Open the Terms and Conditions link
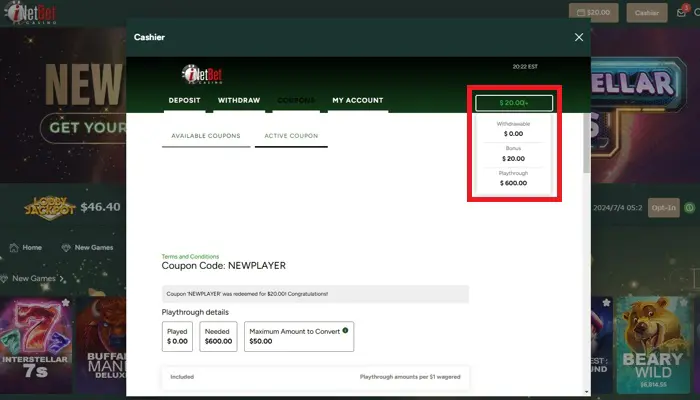The height and width of the screenshot is (400, 700). coord(190,257)
